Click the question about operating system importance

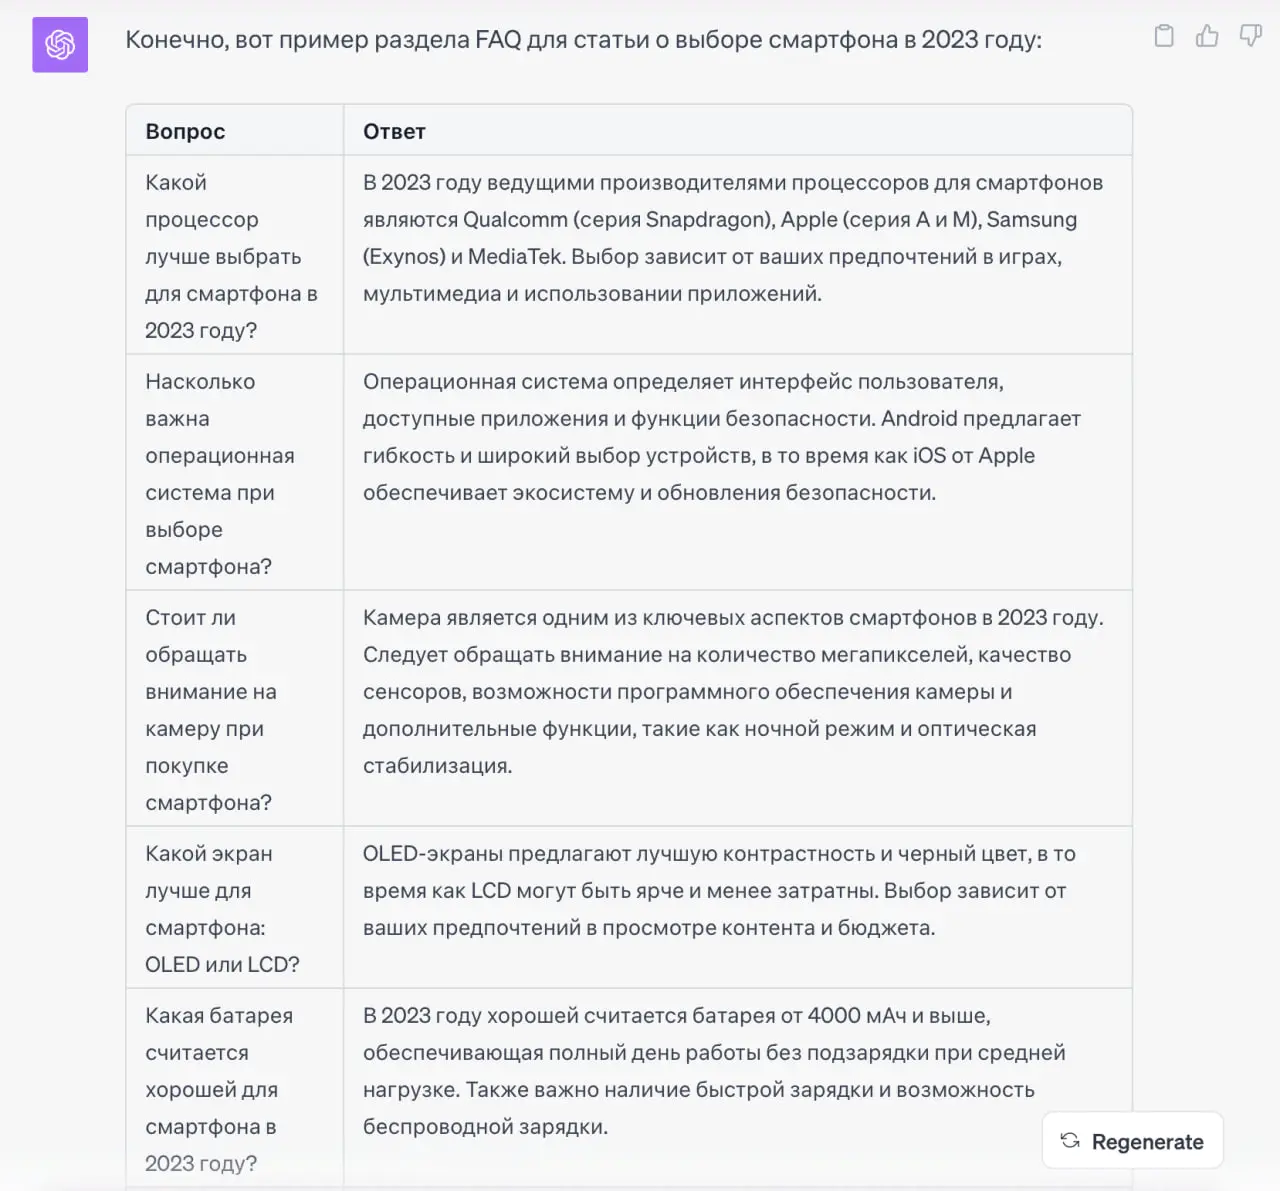tap(220, 474)
